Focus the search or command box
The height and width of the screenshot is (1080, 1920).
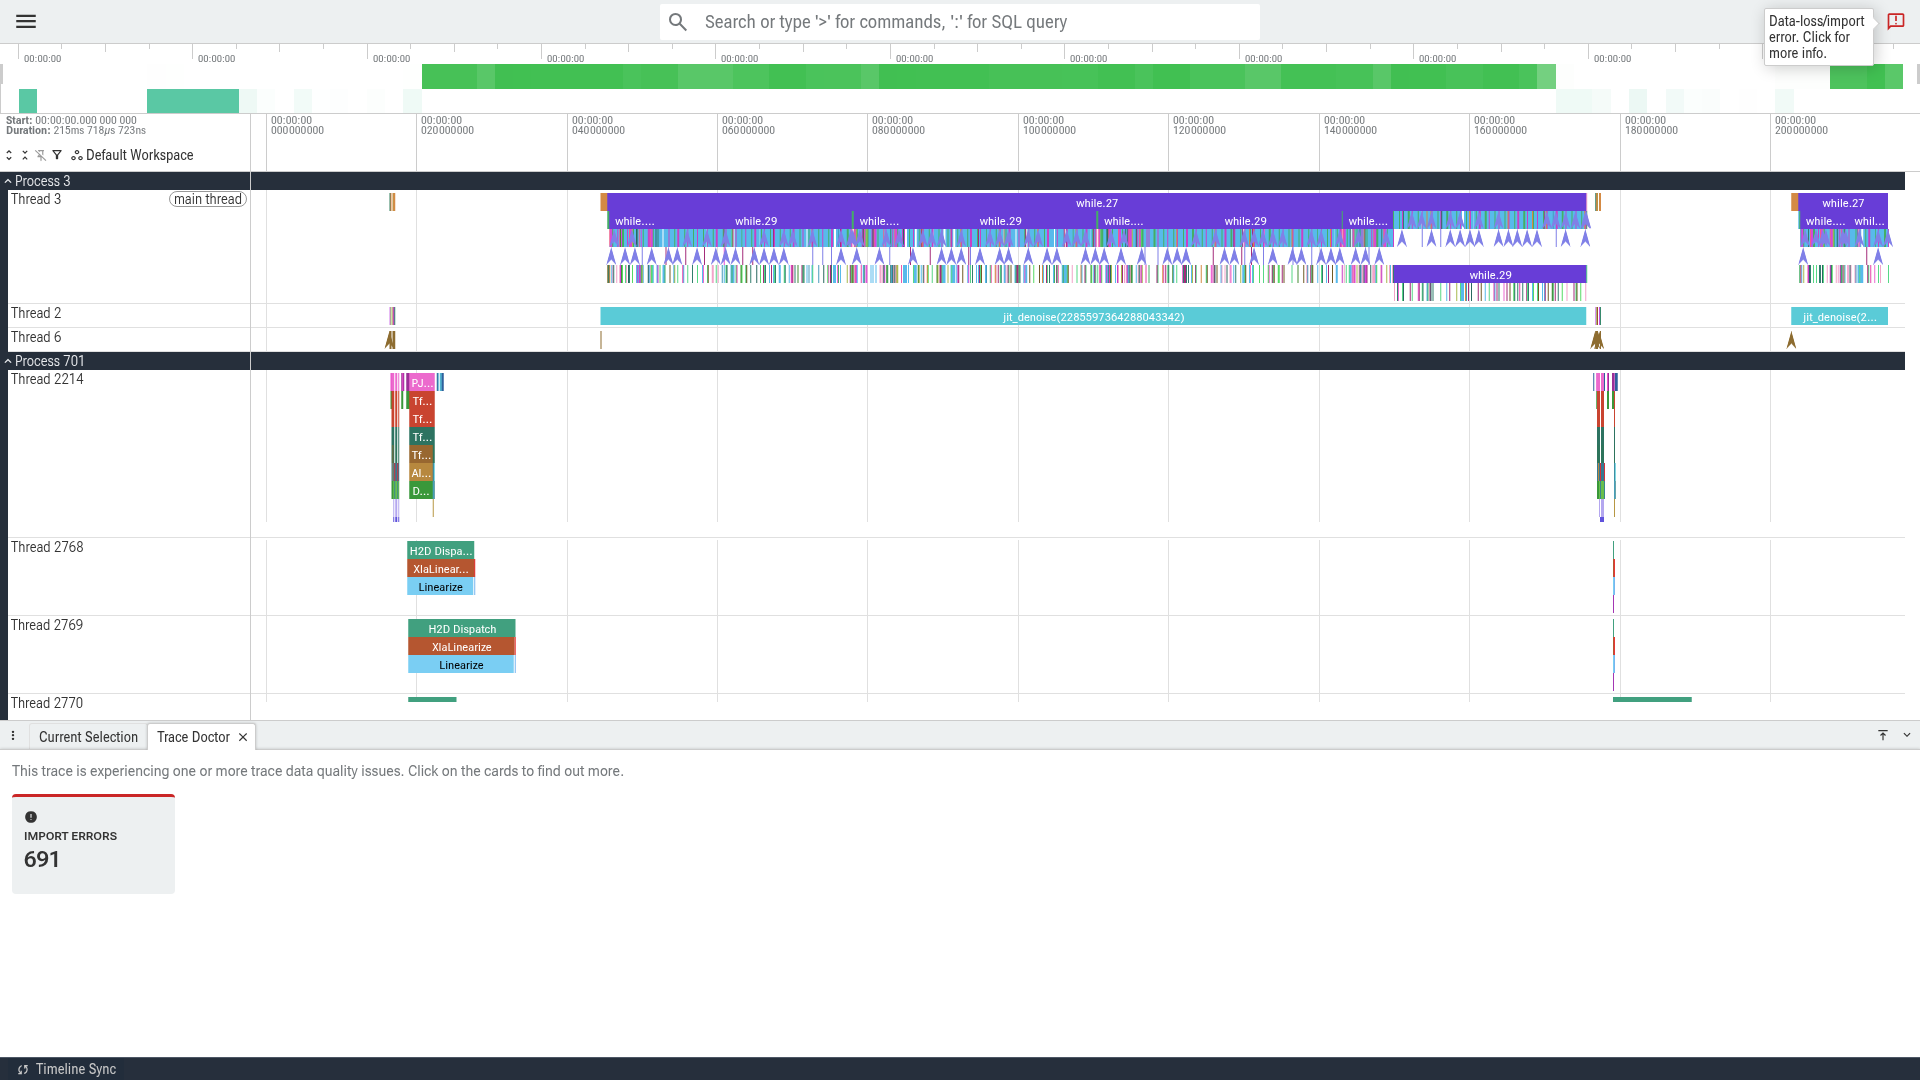[x=960, y=22]
